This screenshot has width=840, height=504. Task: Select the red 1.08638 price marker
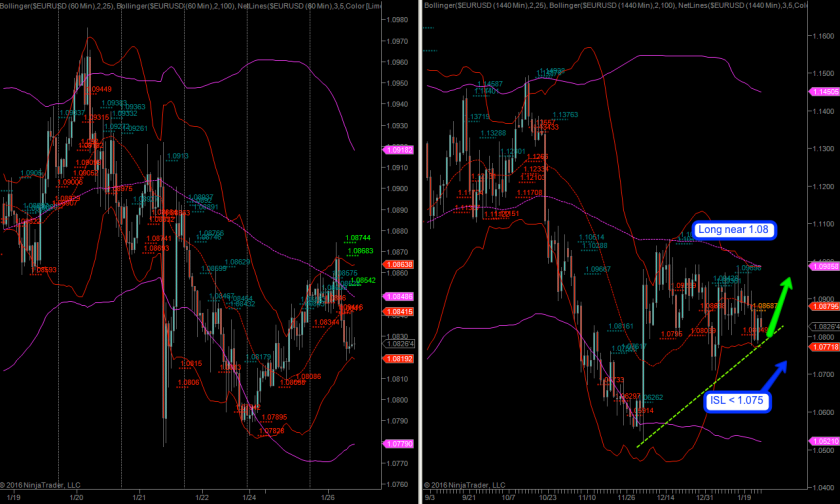(399, 265)
